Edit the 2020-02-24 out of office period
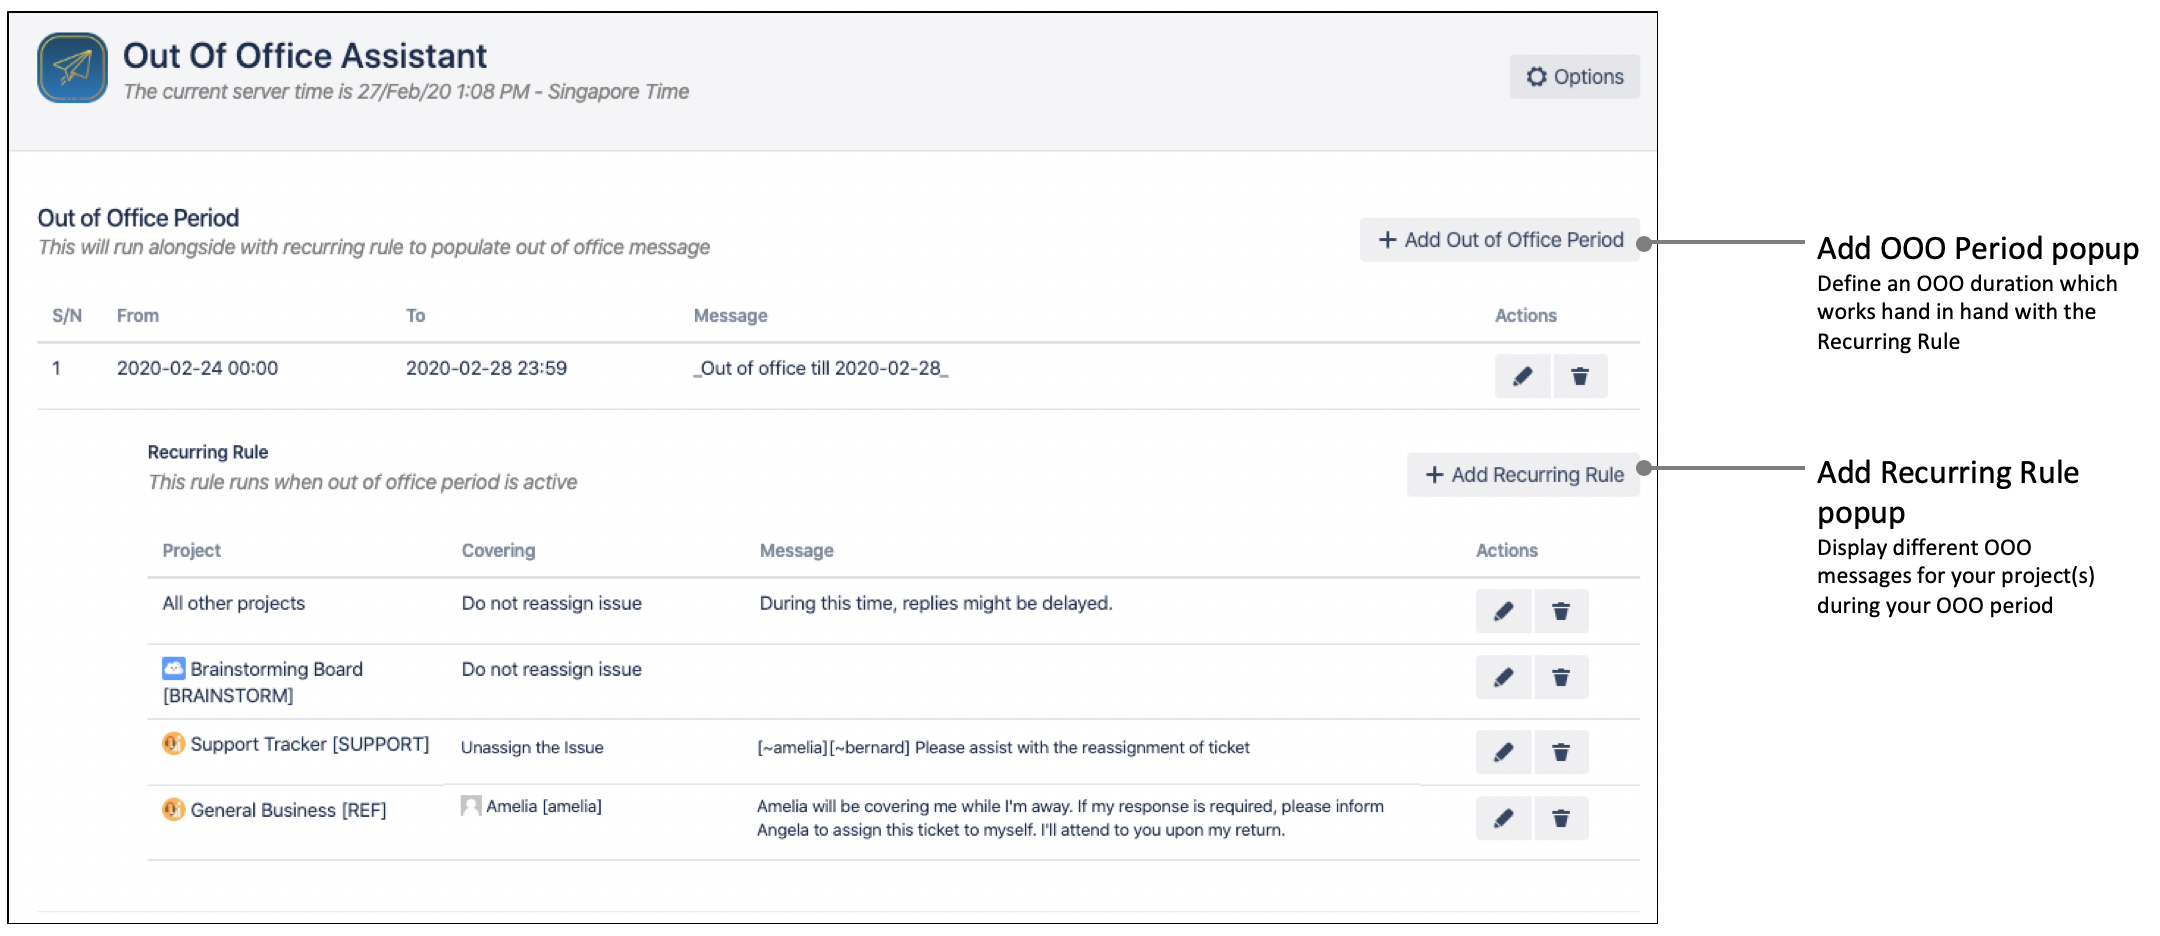The height and width of the screenshot is (936, 2160). (1522, 377)
